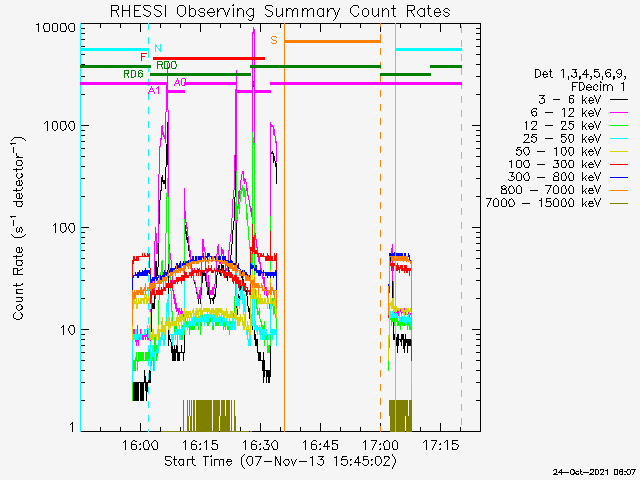Click the '1000' y-axis tick label

click(x=59, y=126)
